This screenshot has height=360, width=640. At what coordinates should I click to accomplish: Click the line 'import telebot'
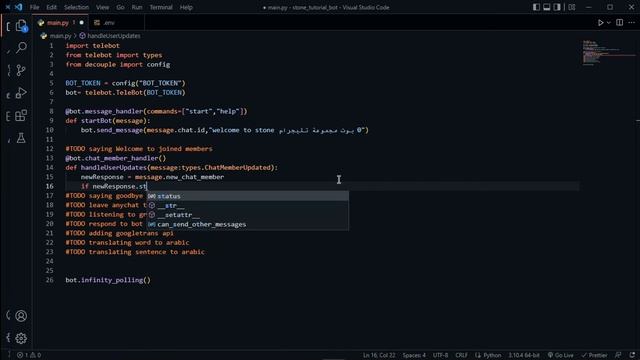click(93, 46)
